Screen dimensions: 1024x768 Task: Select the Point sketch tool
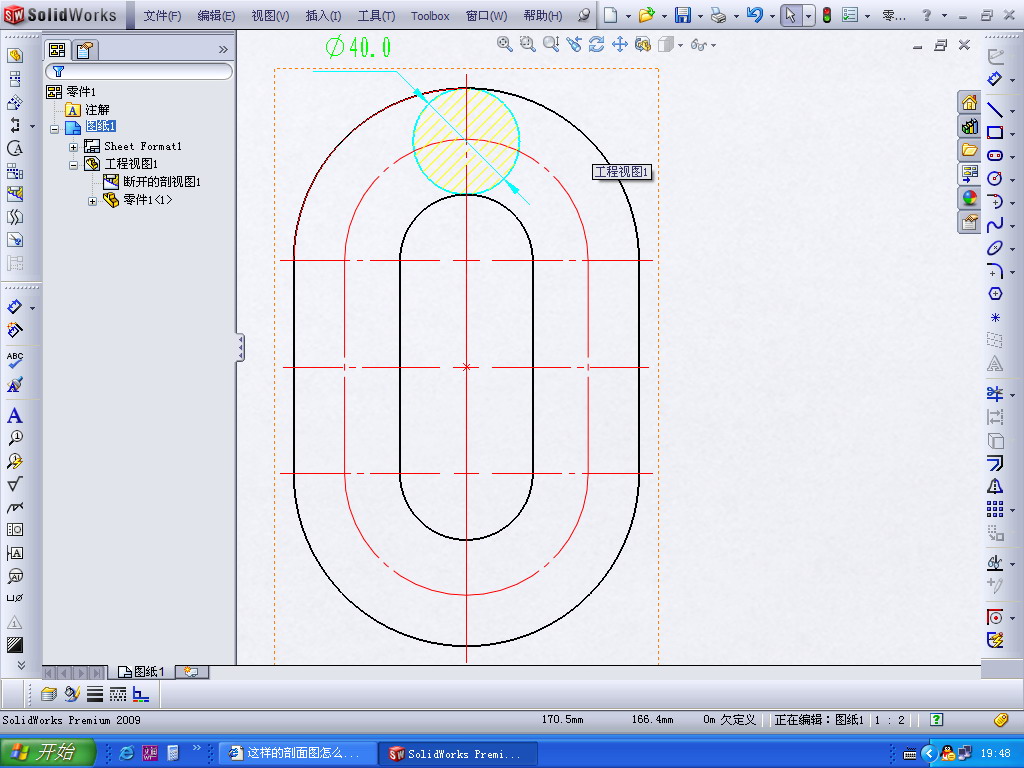pyautogui.click(x=995, y=317)
